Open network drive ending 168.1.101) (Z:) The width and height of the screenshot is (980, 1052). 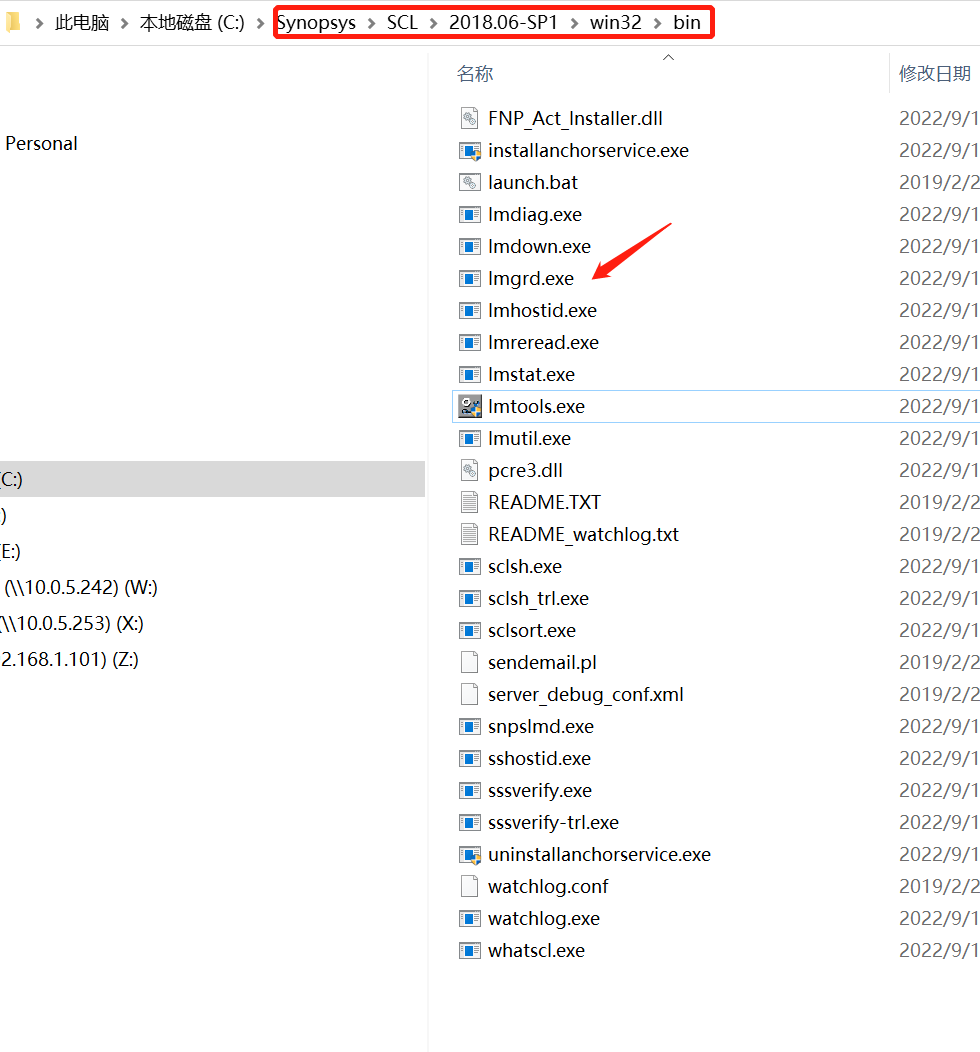[70, 660]
